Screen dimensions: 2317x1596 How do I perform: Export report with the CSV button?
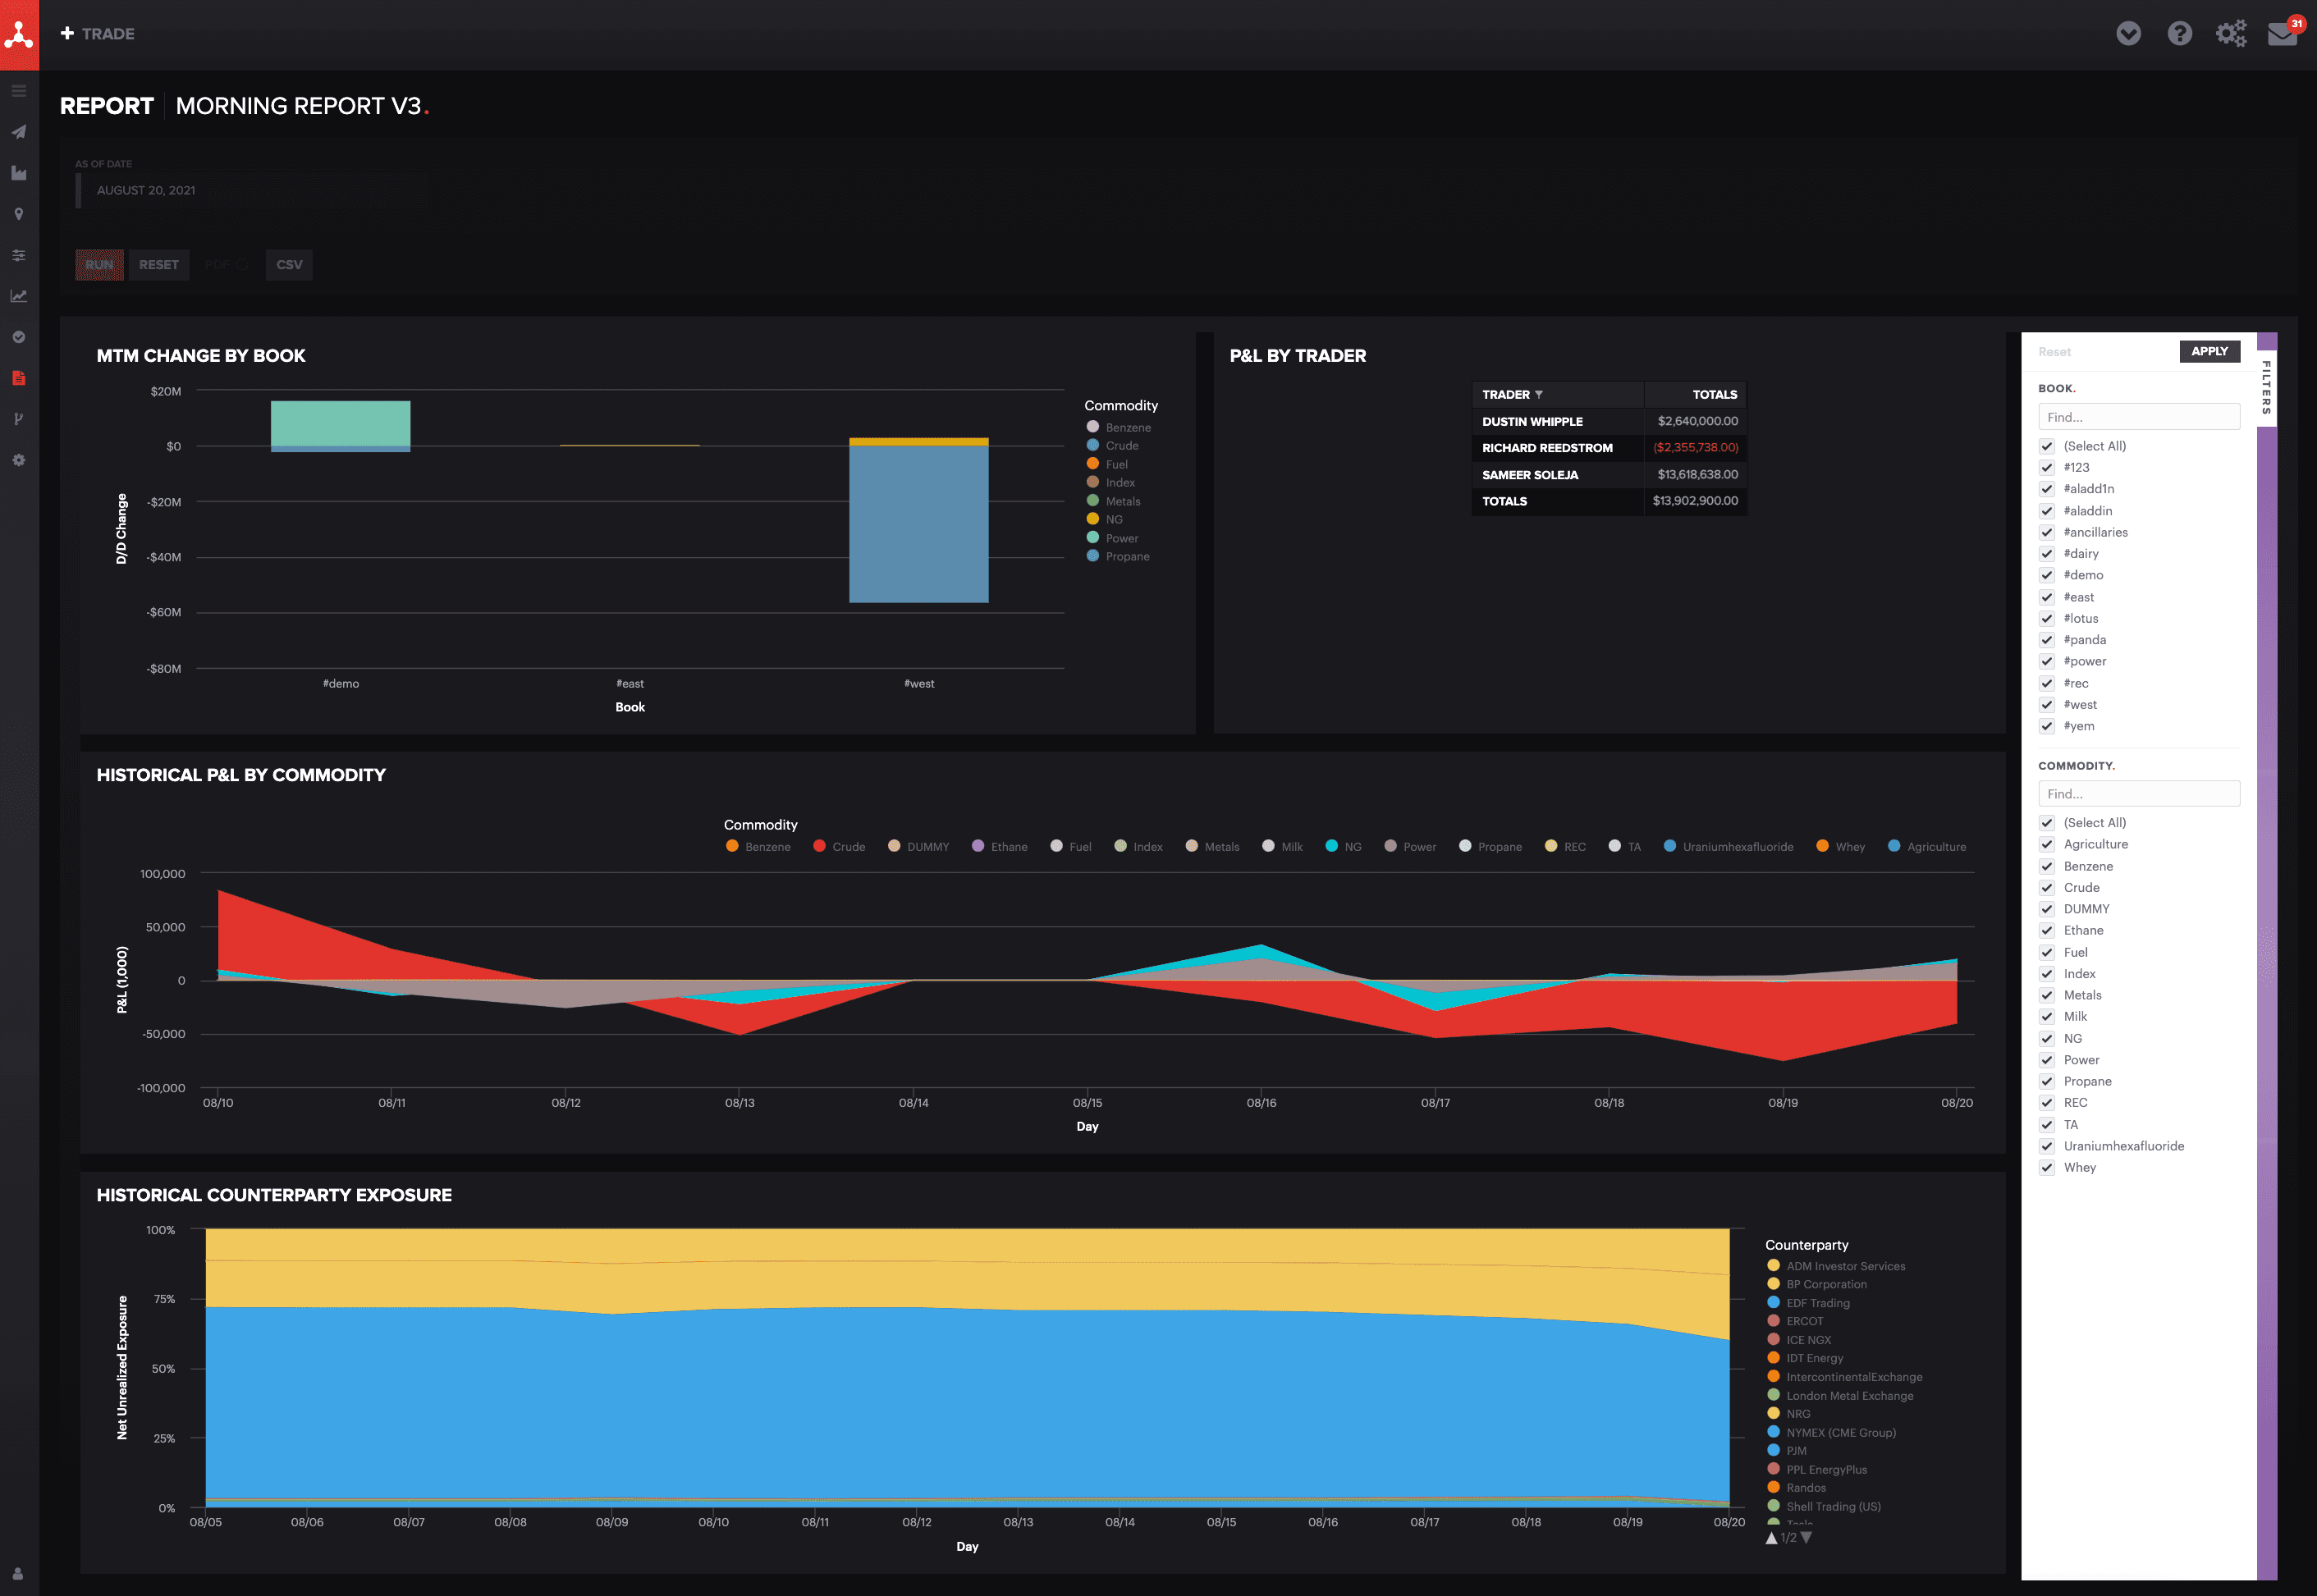[289, 265]
